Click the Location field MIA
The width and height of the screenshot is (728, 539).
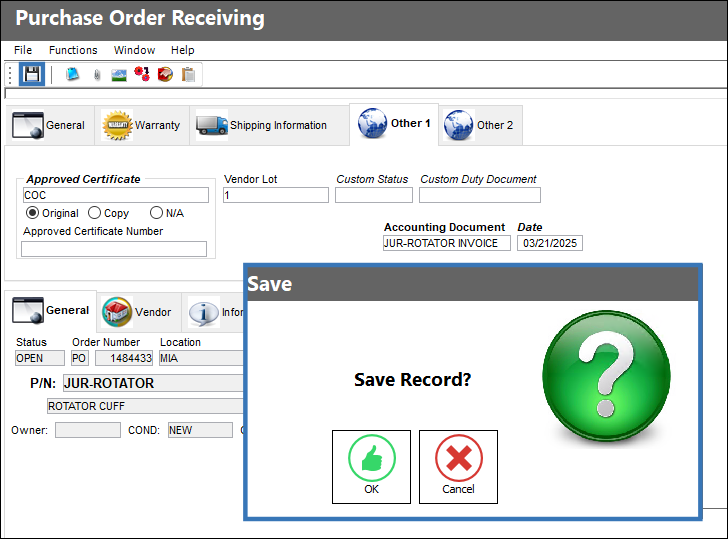click(201, 358)
